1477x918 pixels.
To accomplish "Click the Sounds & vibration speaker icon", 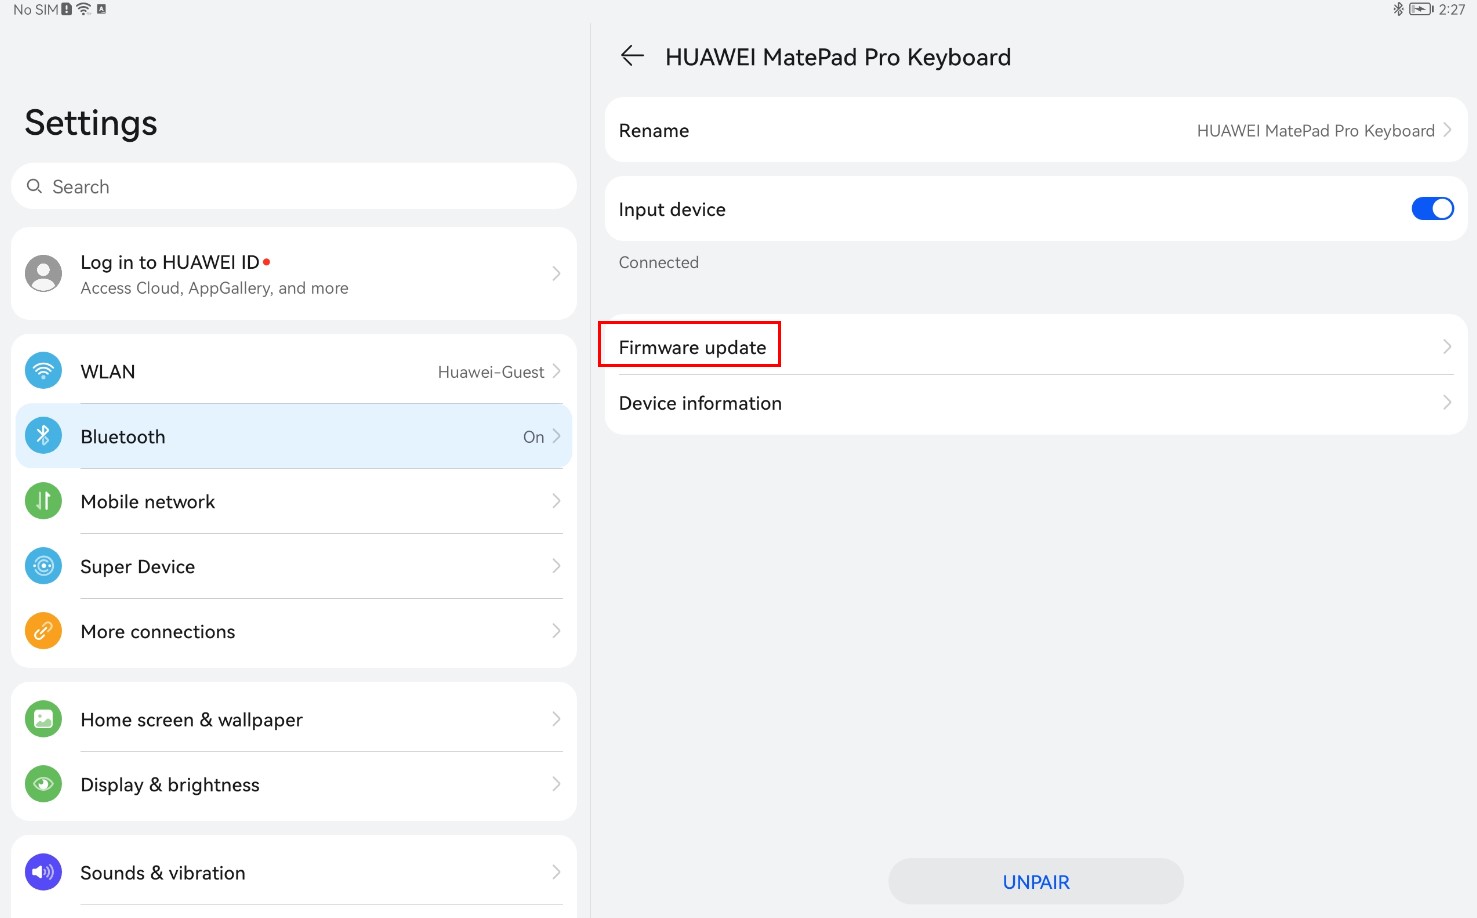I will click(43, 872).
